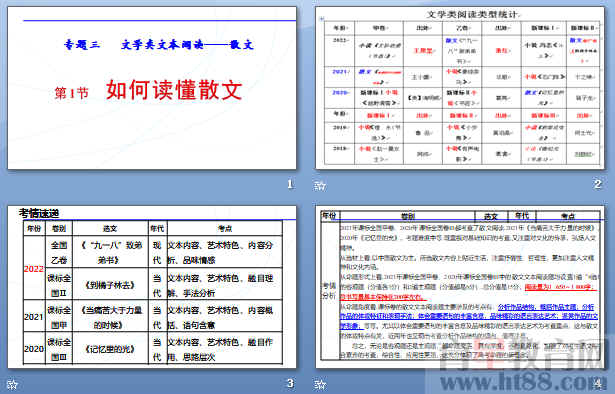Select slide 2 thumbnail 文学类阅读类型统计 table
The image size is (615, 394).
pyautogui.click(x=460, y=88)
